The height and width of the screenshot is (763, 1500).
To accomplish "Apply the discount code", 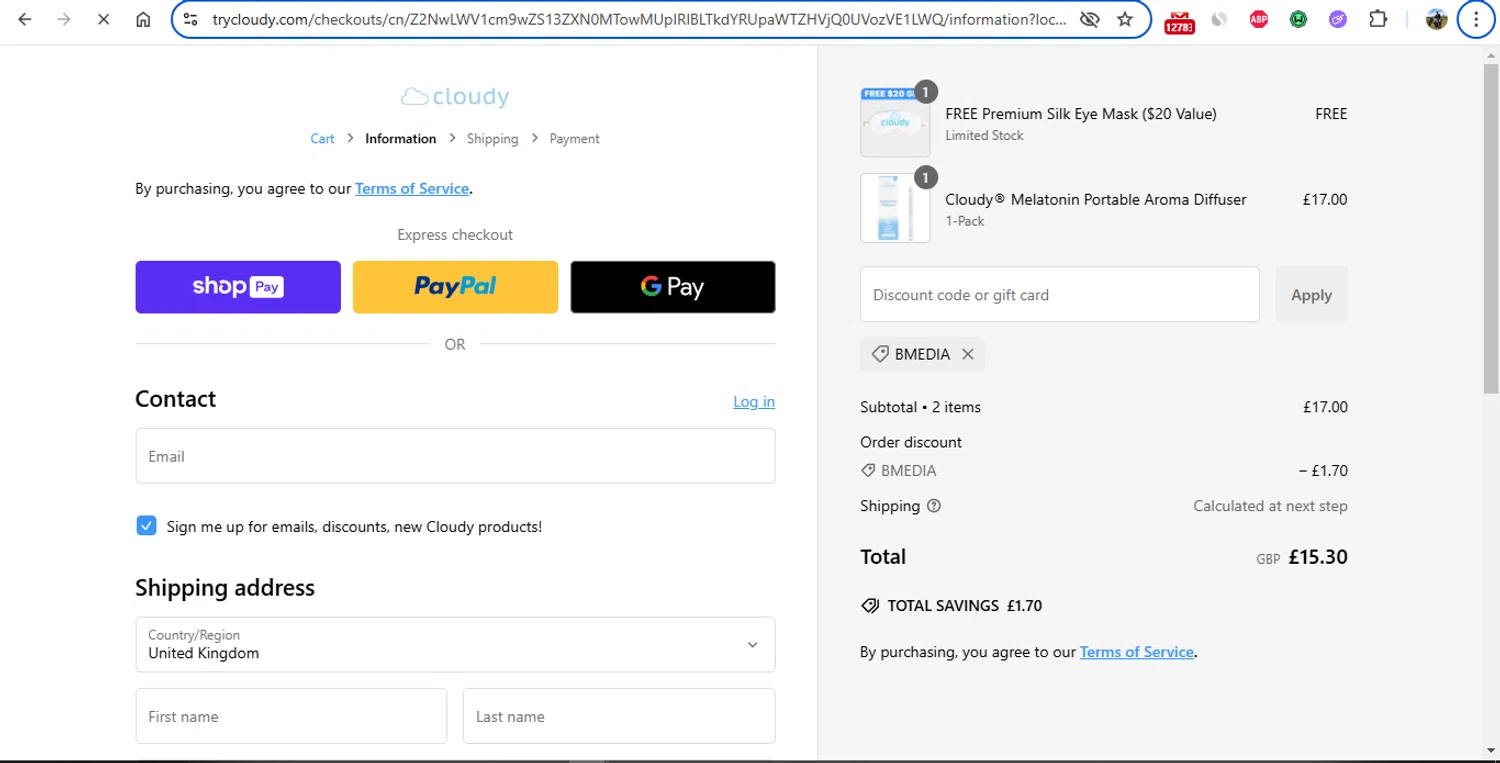I will point(1311,295).
